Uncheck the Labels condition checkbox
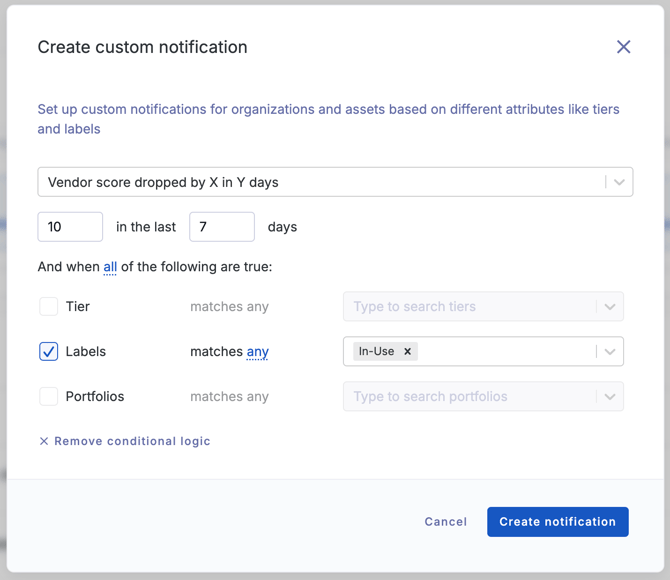This screenshot has height=580, width=670. tap(48, 352)
